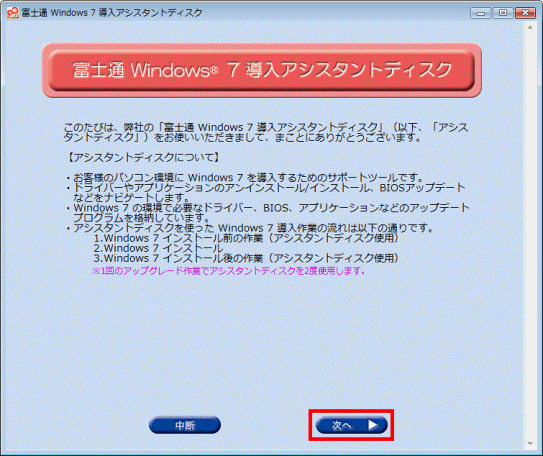
Task: Click the line 3.Windows 7 インストール後の作業
Action: pyautogui.click(x=246, y=258)
